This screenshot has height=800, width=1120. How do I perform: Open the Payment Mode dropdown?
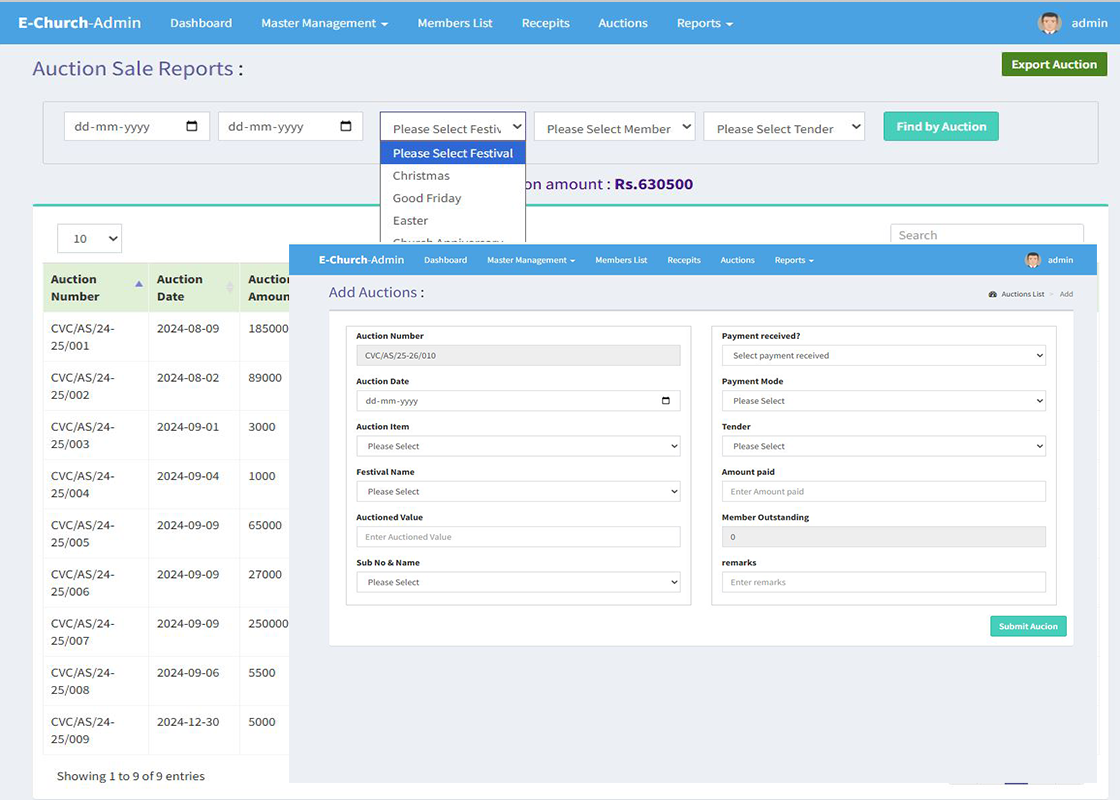coord(883,401)
